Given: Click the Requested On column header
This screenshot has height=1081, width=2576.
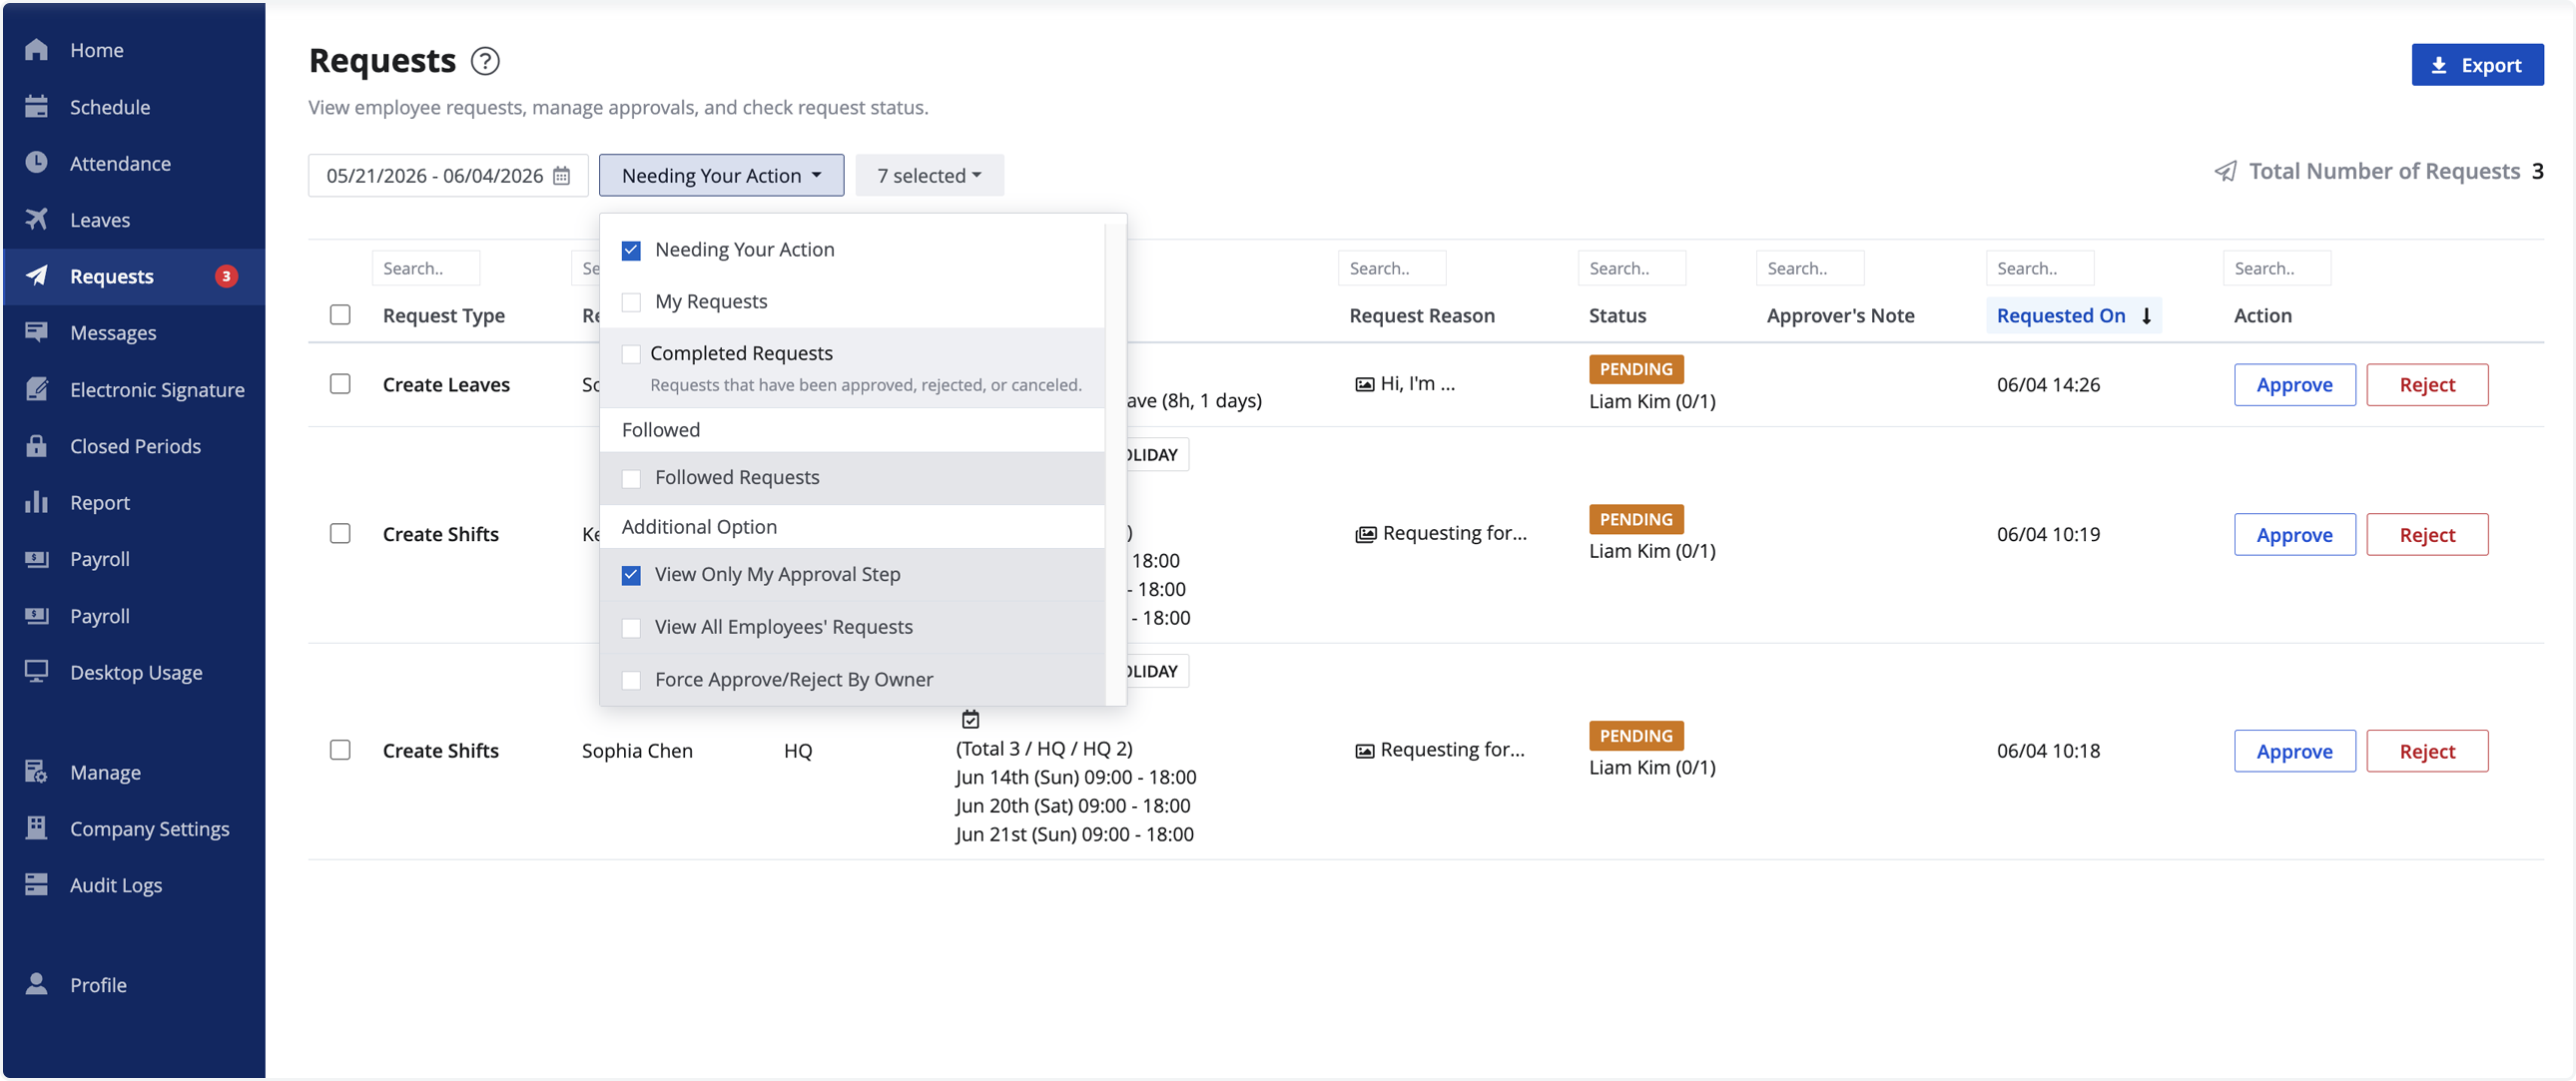Looking at the screenshot, I should (2073, 316).
